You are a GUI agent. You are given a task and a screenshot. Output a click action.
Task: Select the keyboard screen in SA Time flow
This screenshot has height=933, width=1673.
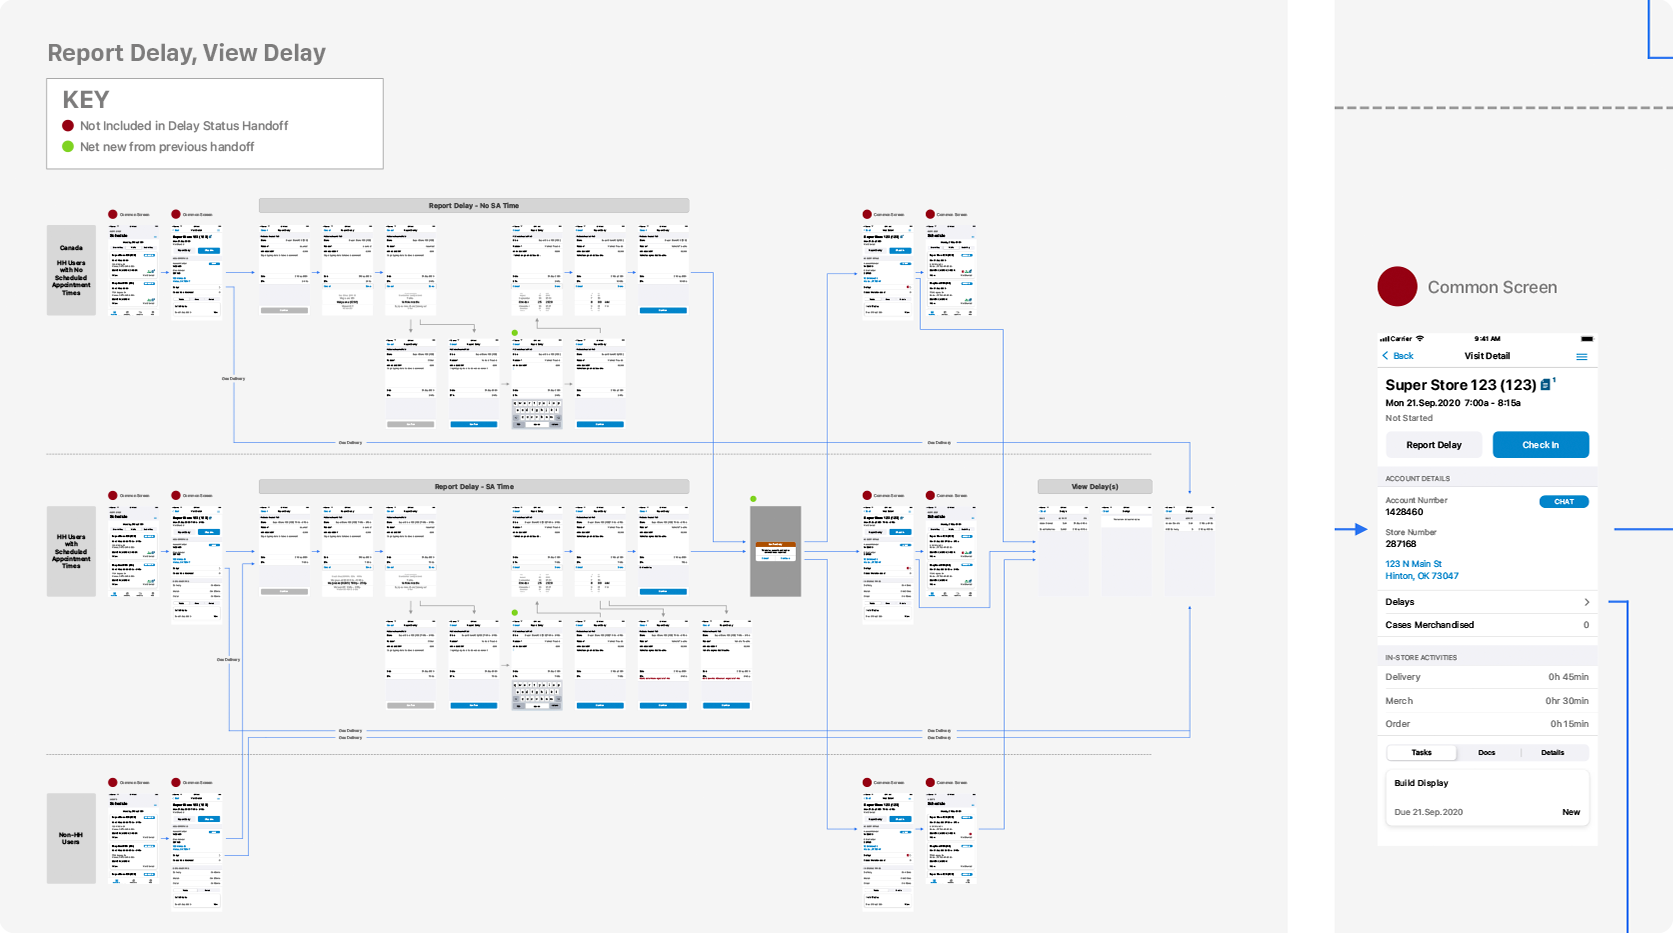tap(537, 665)
